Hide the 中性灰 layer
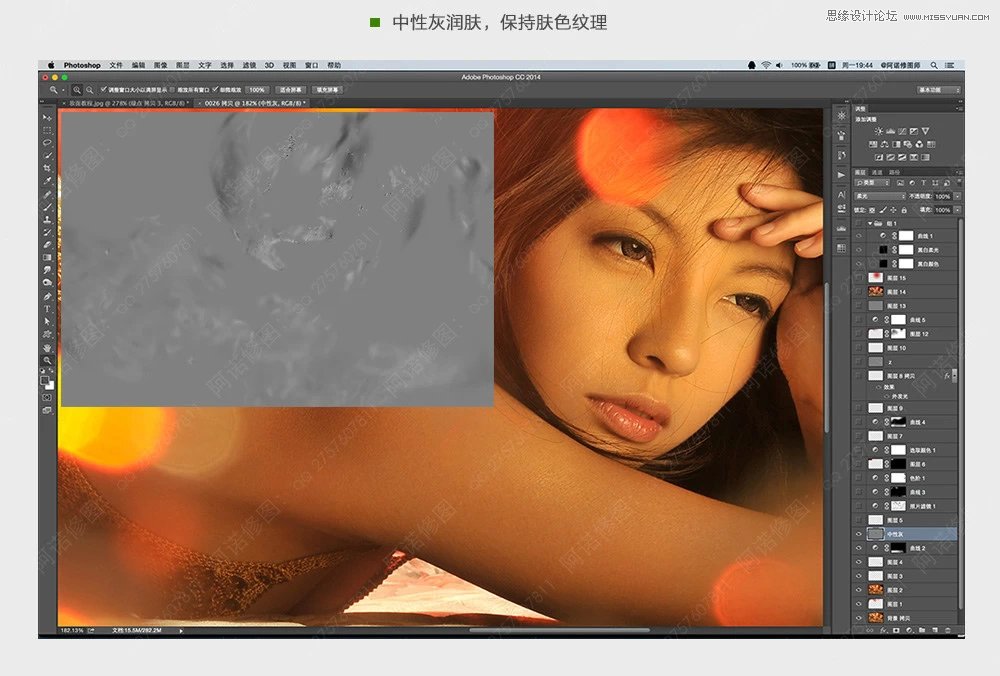The height and width of the screenshot is (676, 1000). point(858,534)
